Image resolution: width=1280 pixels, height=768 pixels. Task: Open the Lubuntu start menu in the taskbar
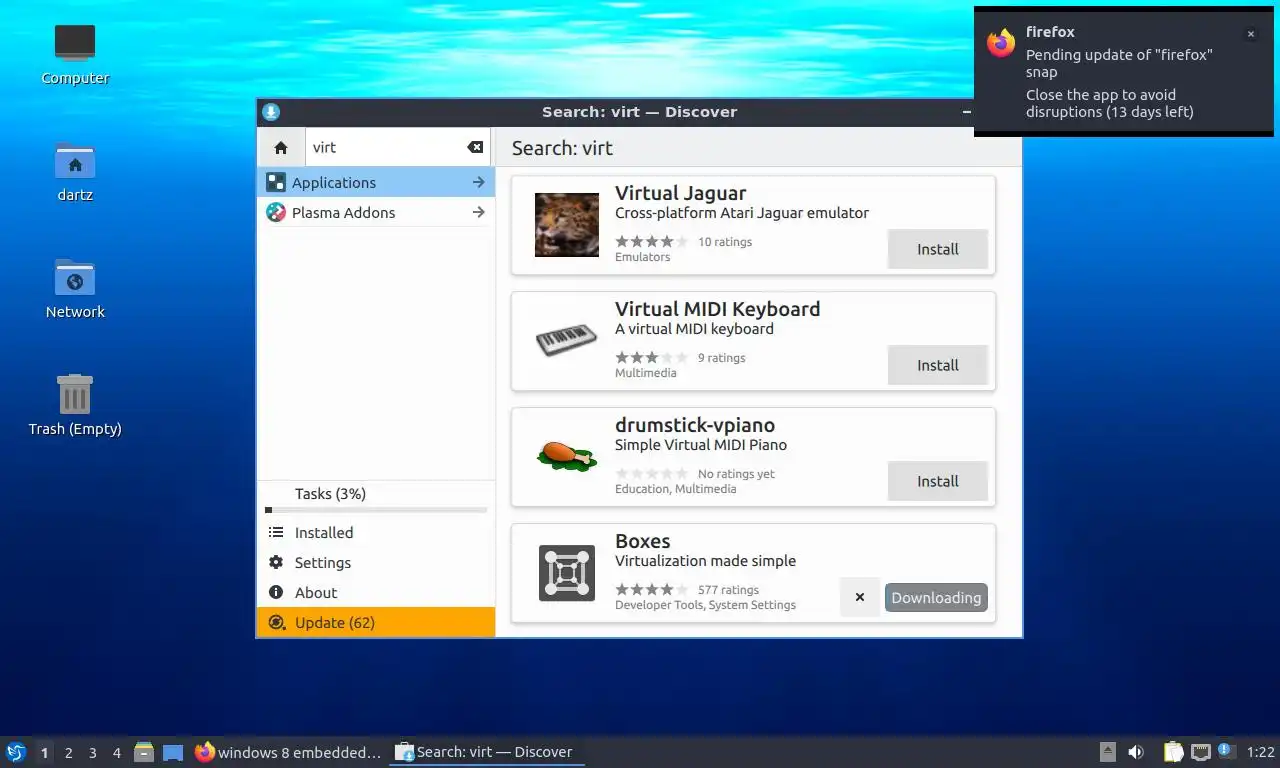pos(16,752)
